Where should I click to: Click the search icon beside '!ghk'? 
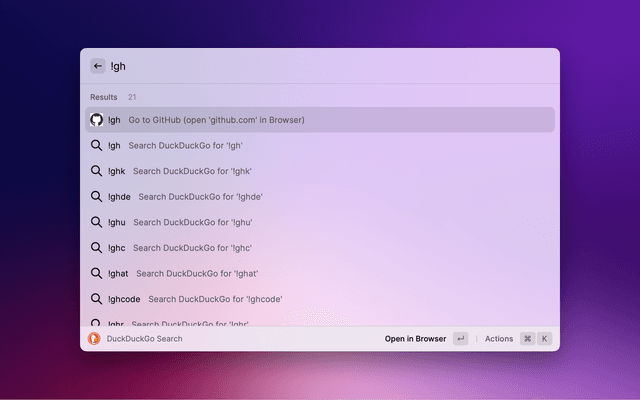pyautogui.click(x=97, y=171)
